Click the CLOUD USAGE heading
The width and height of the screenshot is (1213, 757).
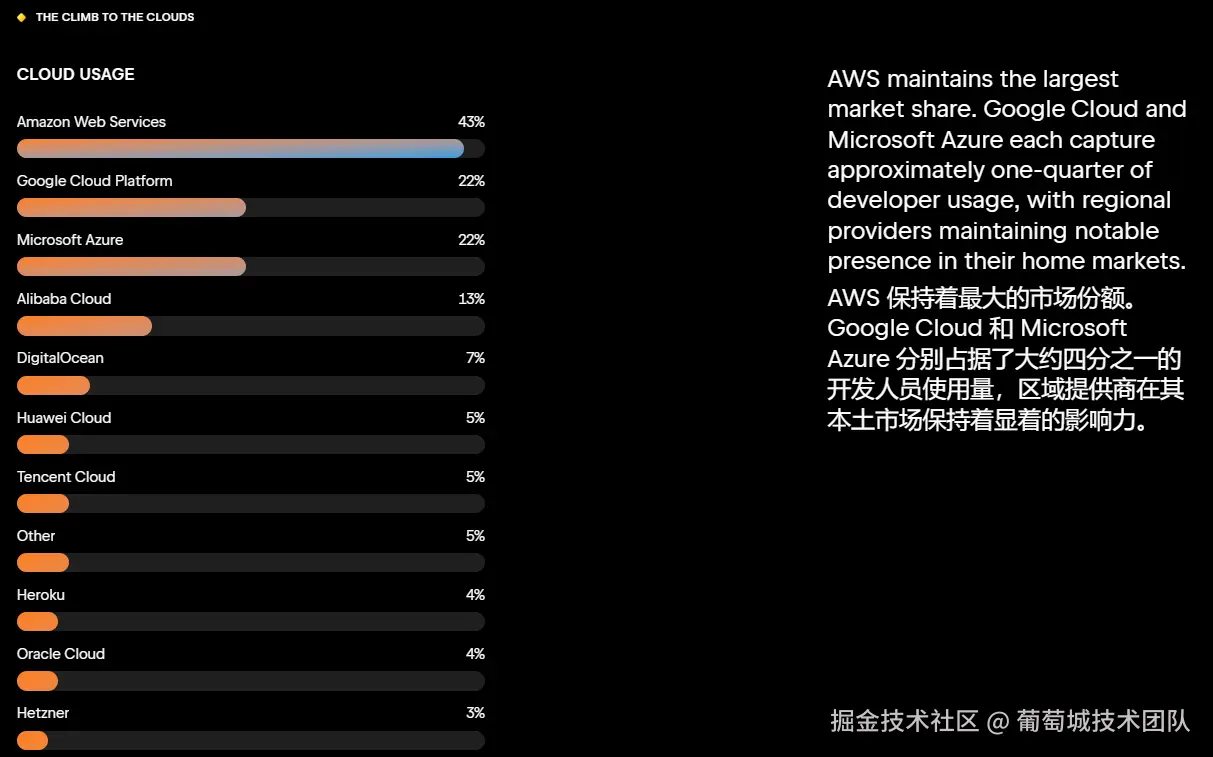(76, 74)
